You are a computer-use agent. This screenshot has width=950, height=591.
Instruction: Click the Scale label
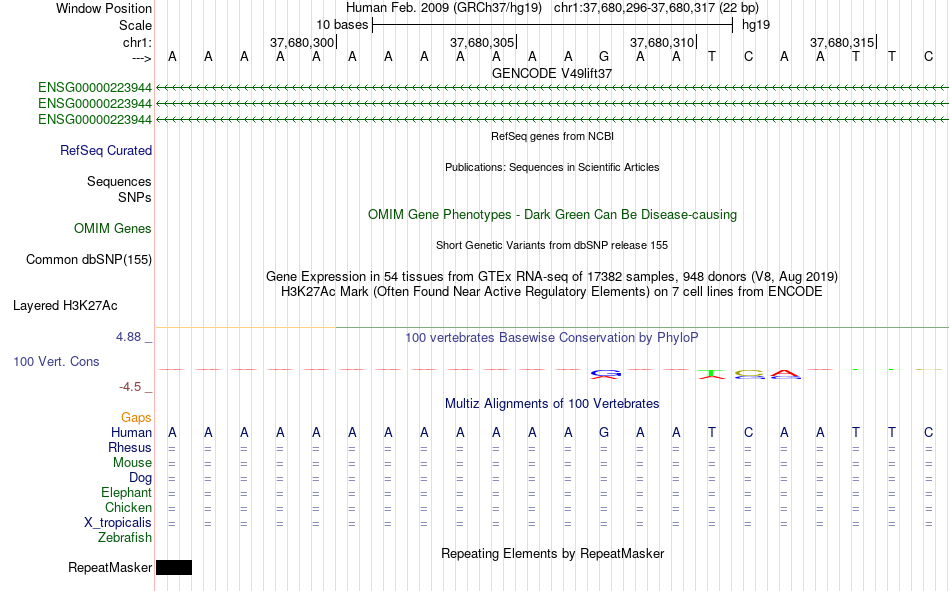(x=135, y=25)
